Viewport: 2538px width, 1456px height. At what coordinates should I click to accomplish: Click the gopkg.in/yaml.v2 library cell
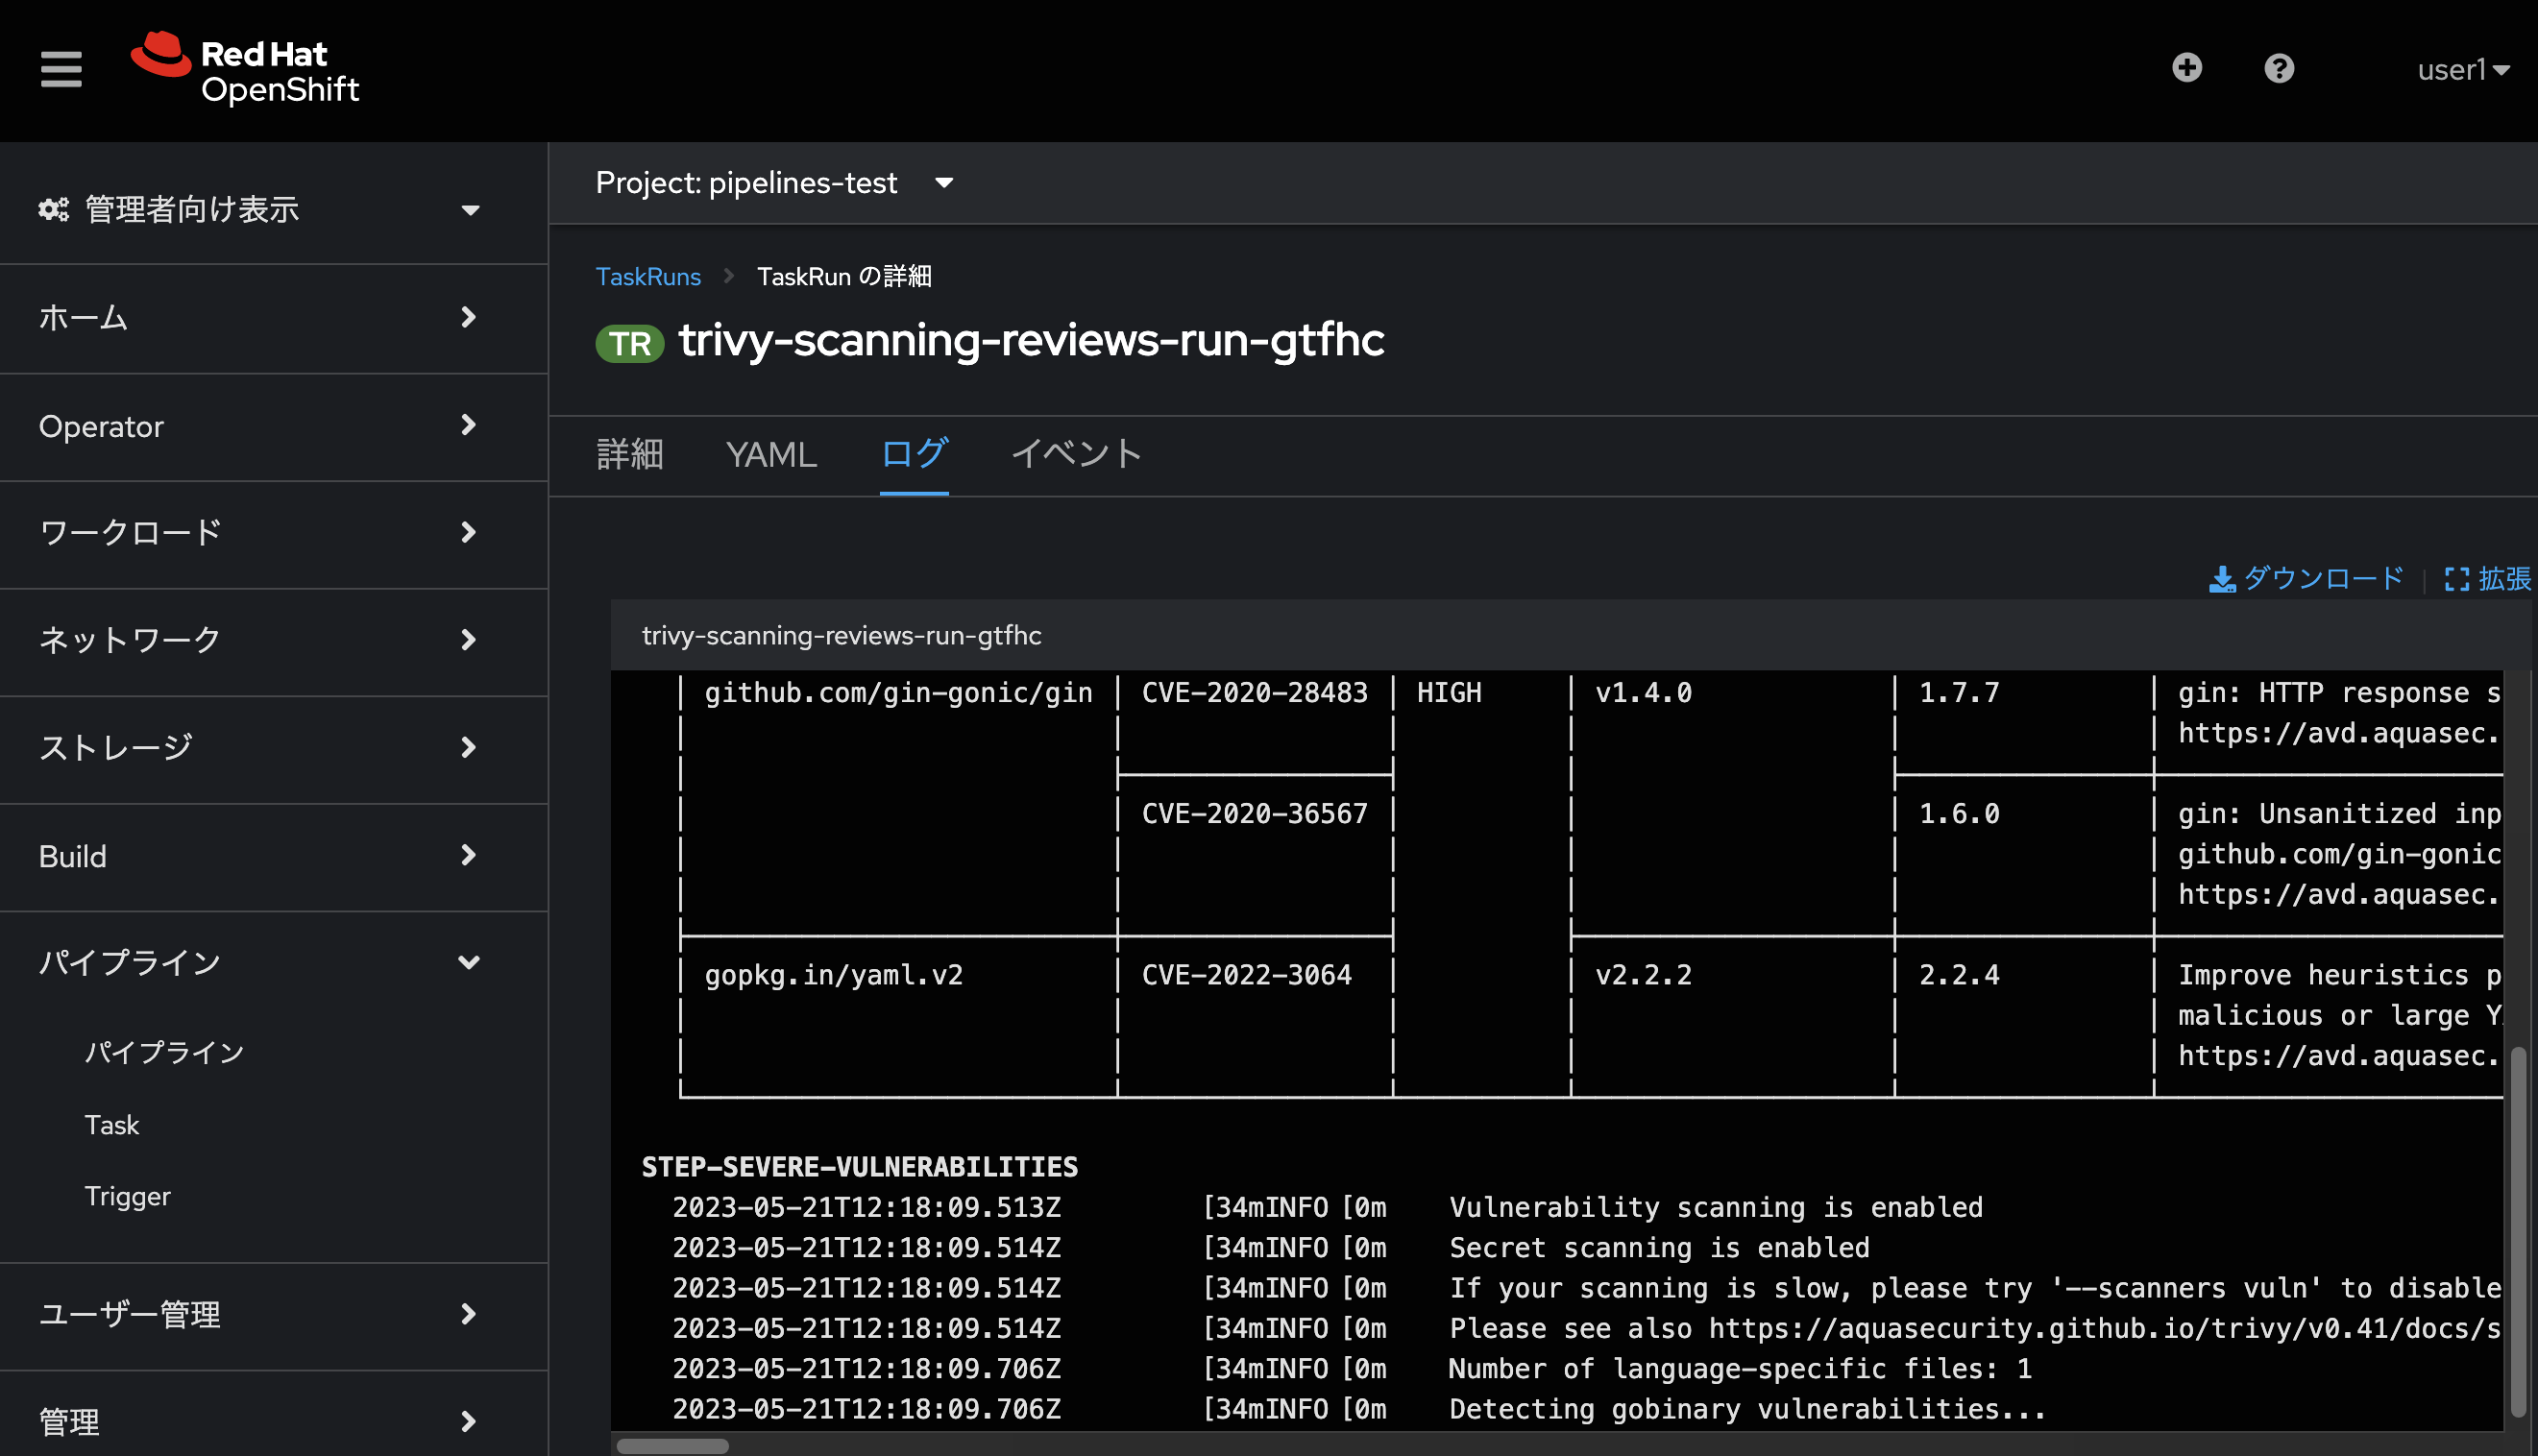click(833, 975)
